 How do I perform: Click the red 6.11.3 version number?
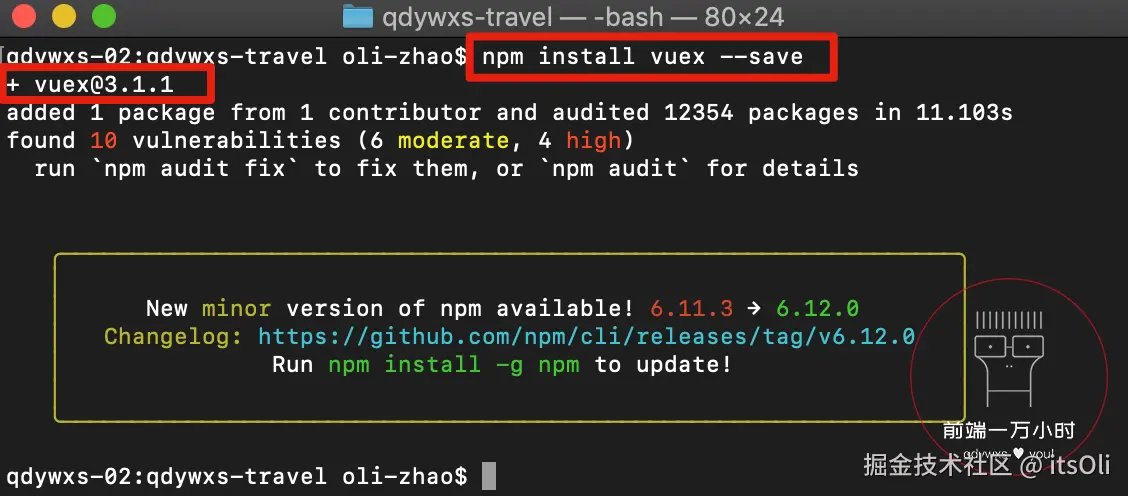[x=691, y=309]
